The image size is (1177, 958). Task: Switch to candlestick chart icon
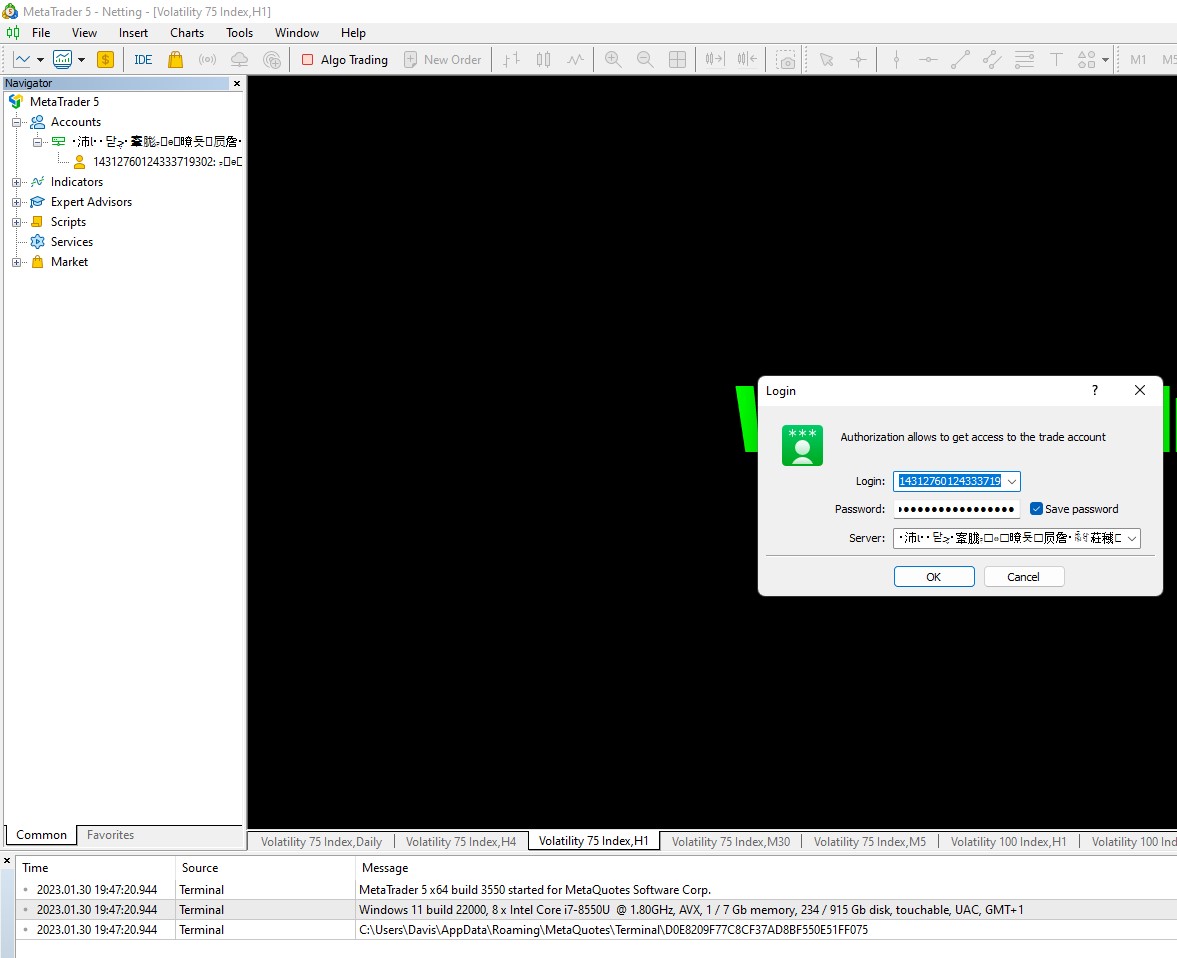543,59
